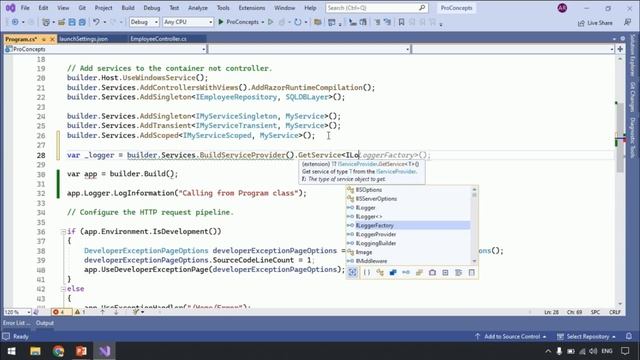This screenshot has height=360, width=640.
Task: Pin the Program.cs tab
Action: [44, 39]
